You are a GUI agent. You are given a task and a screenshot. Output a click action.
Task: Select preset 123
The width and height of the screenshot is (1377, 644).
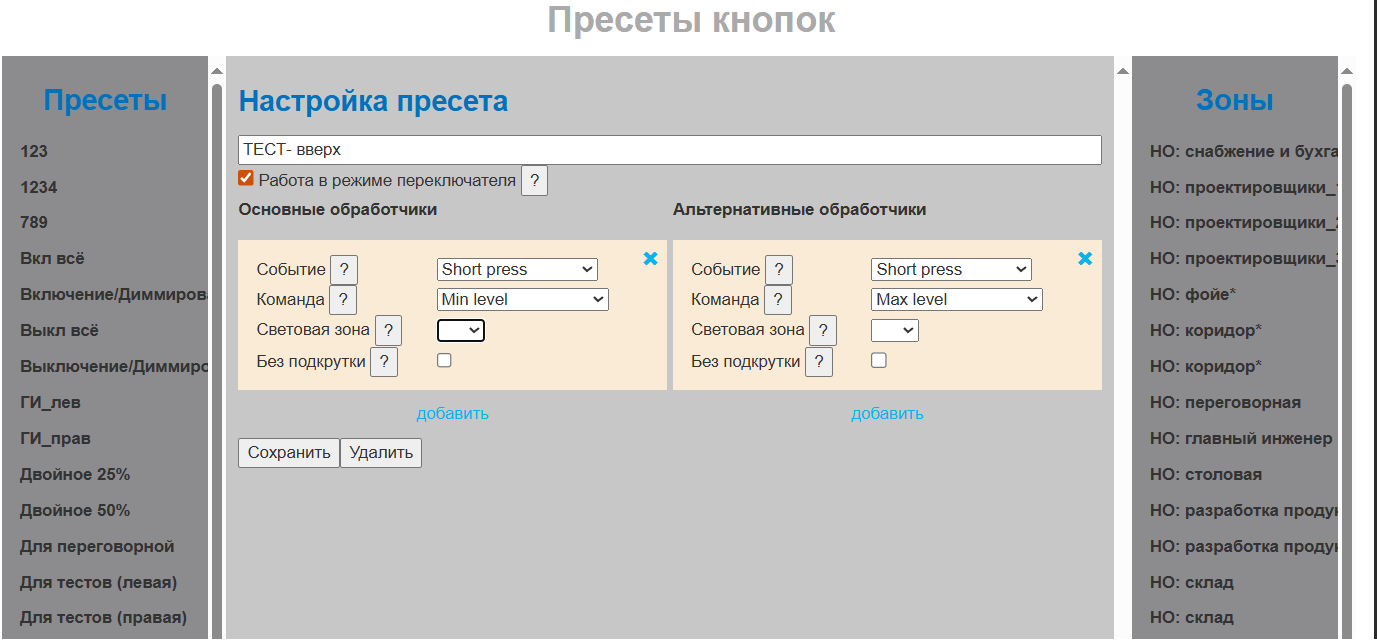(x=34, y=152)
